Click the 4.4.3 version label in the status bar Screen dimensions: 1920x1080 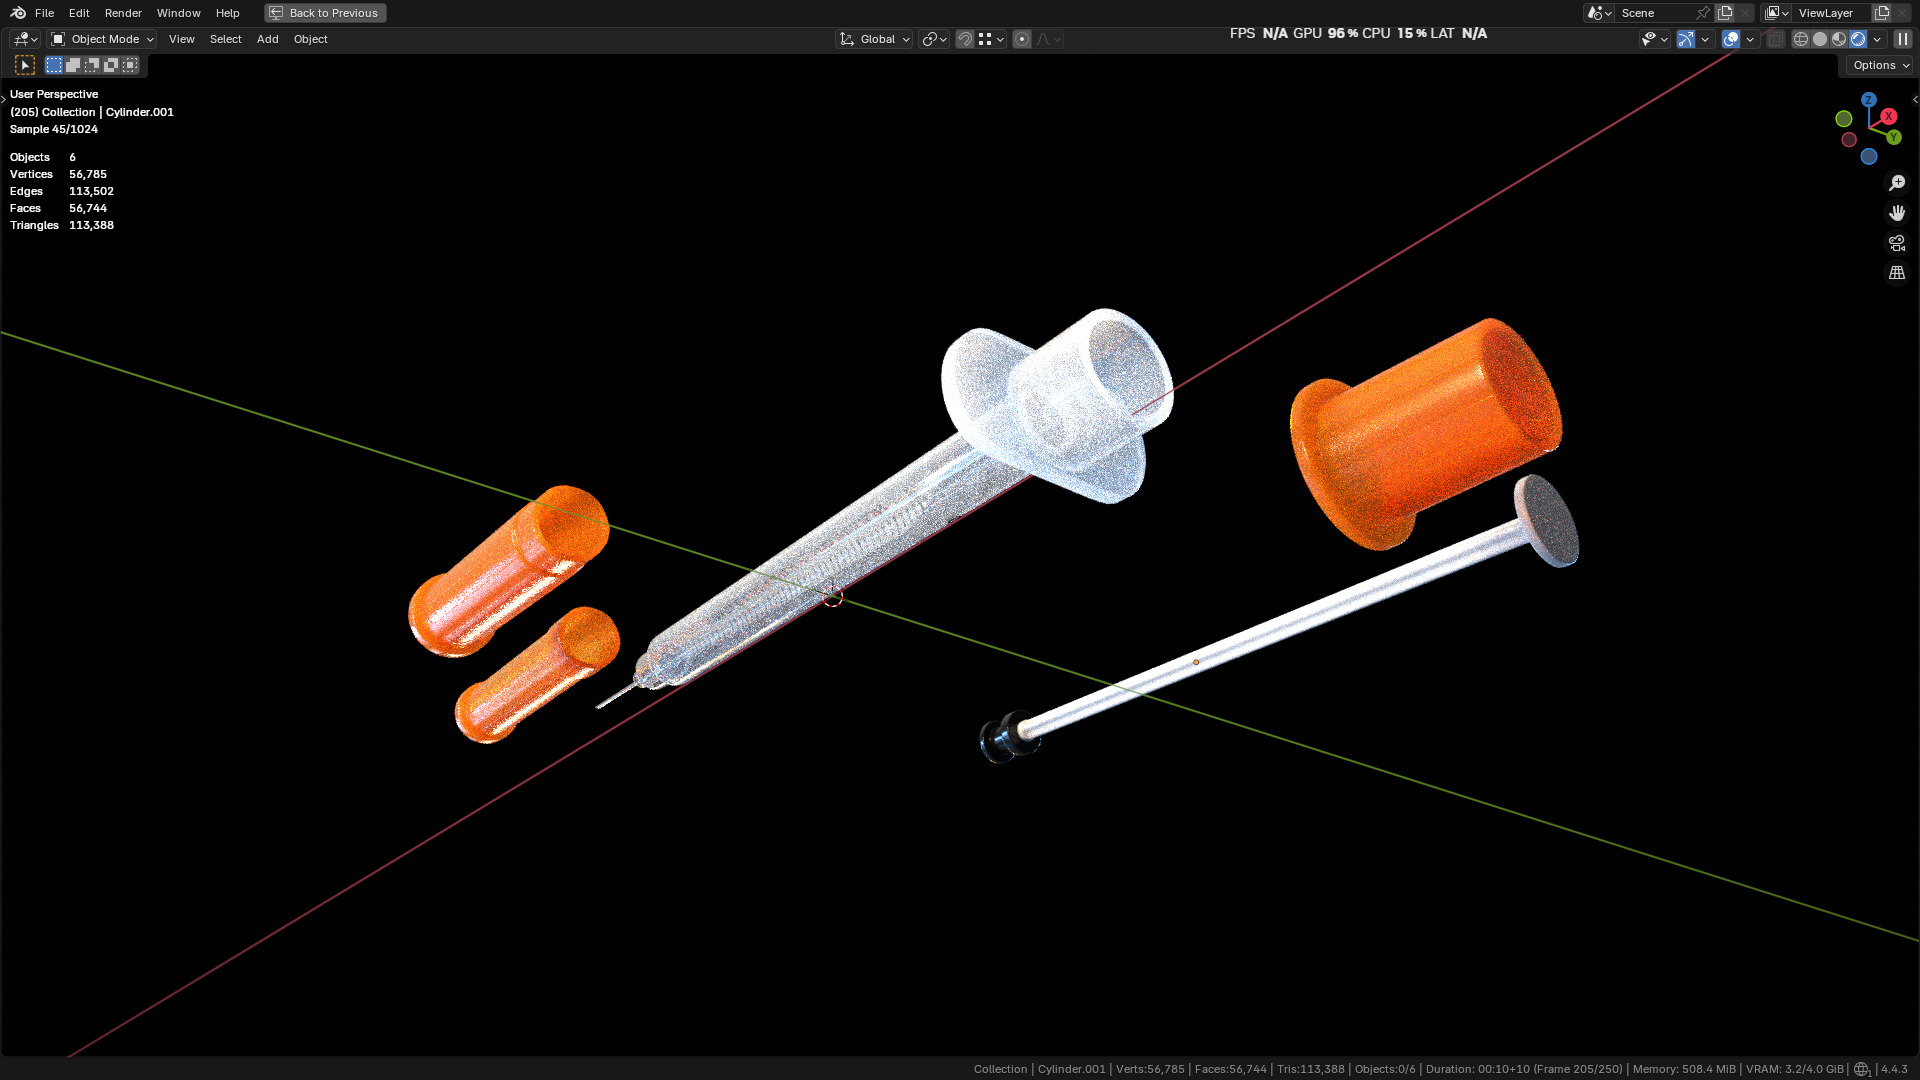[x=1894, y=1069]
